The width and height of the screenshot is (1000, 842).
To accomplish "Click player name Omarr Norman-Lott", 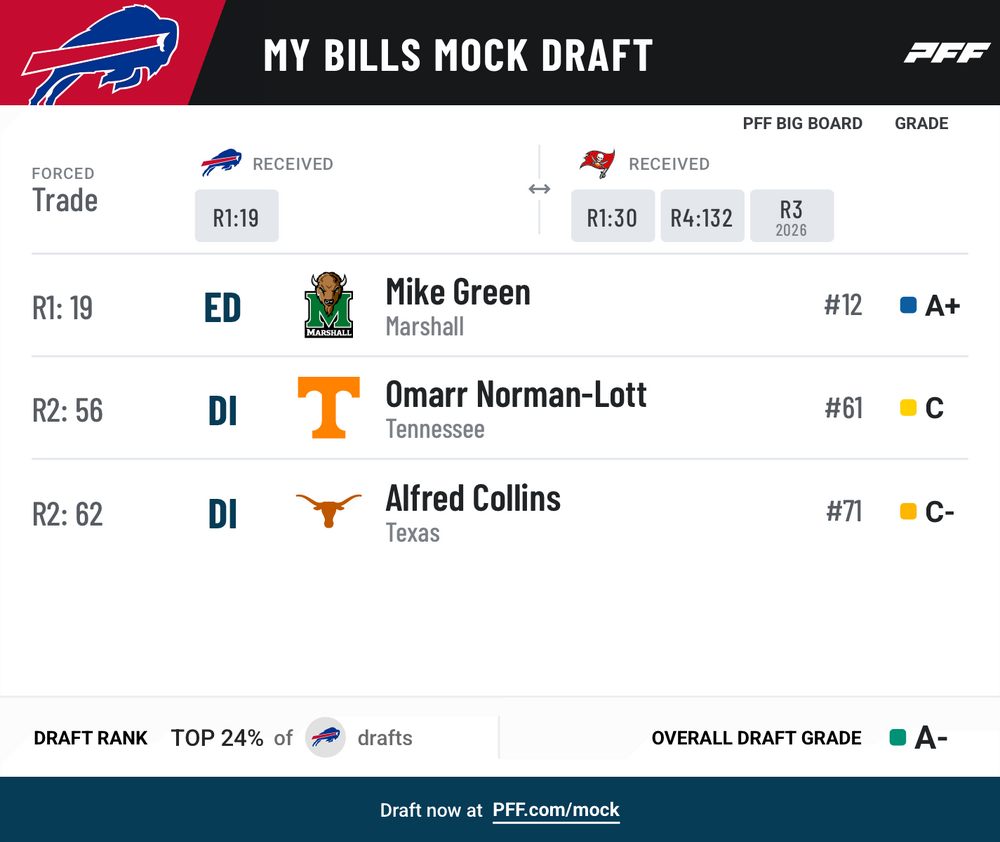I will (x=516, y=394).
